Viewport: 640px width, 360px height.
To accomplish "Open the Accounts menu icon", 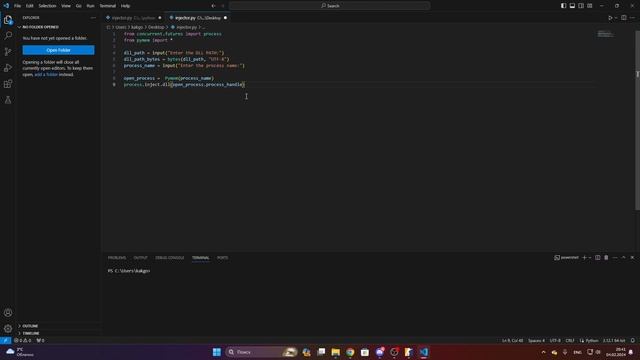I will coord(8,313).
